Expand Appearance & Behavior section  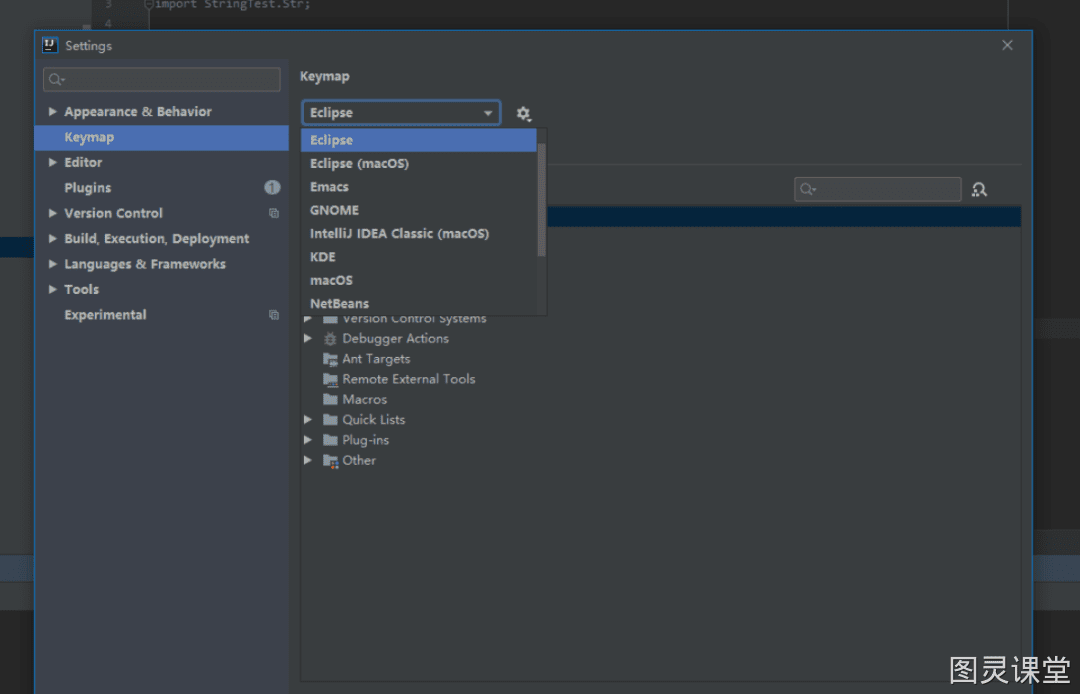tap(52, 112)
